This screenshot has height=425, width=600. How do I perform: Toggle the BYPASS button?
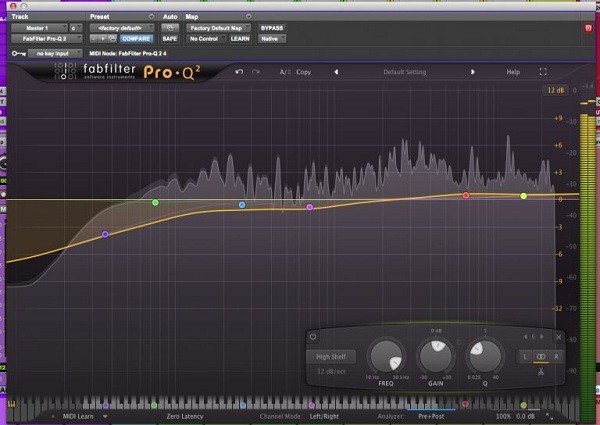[271, 28]
